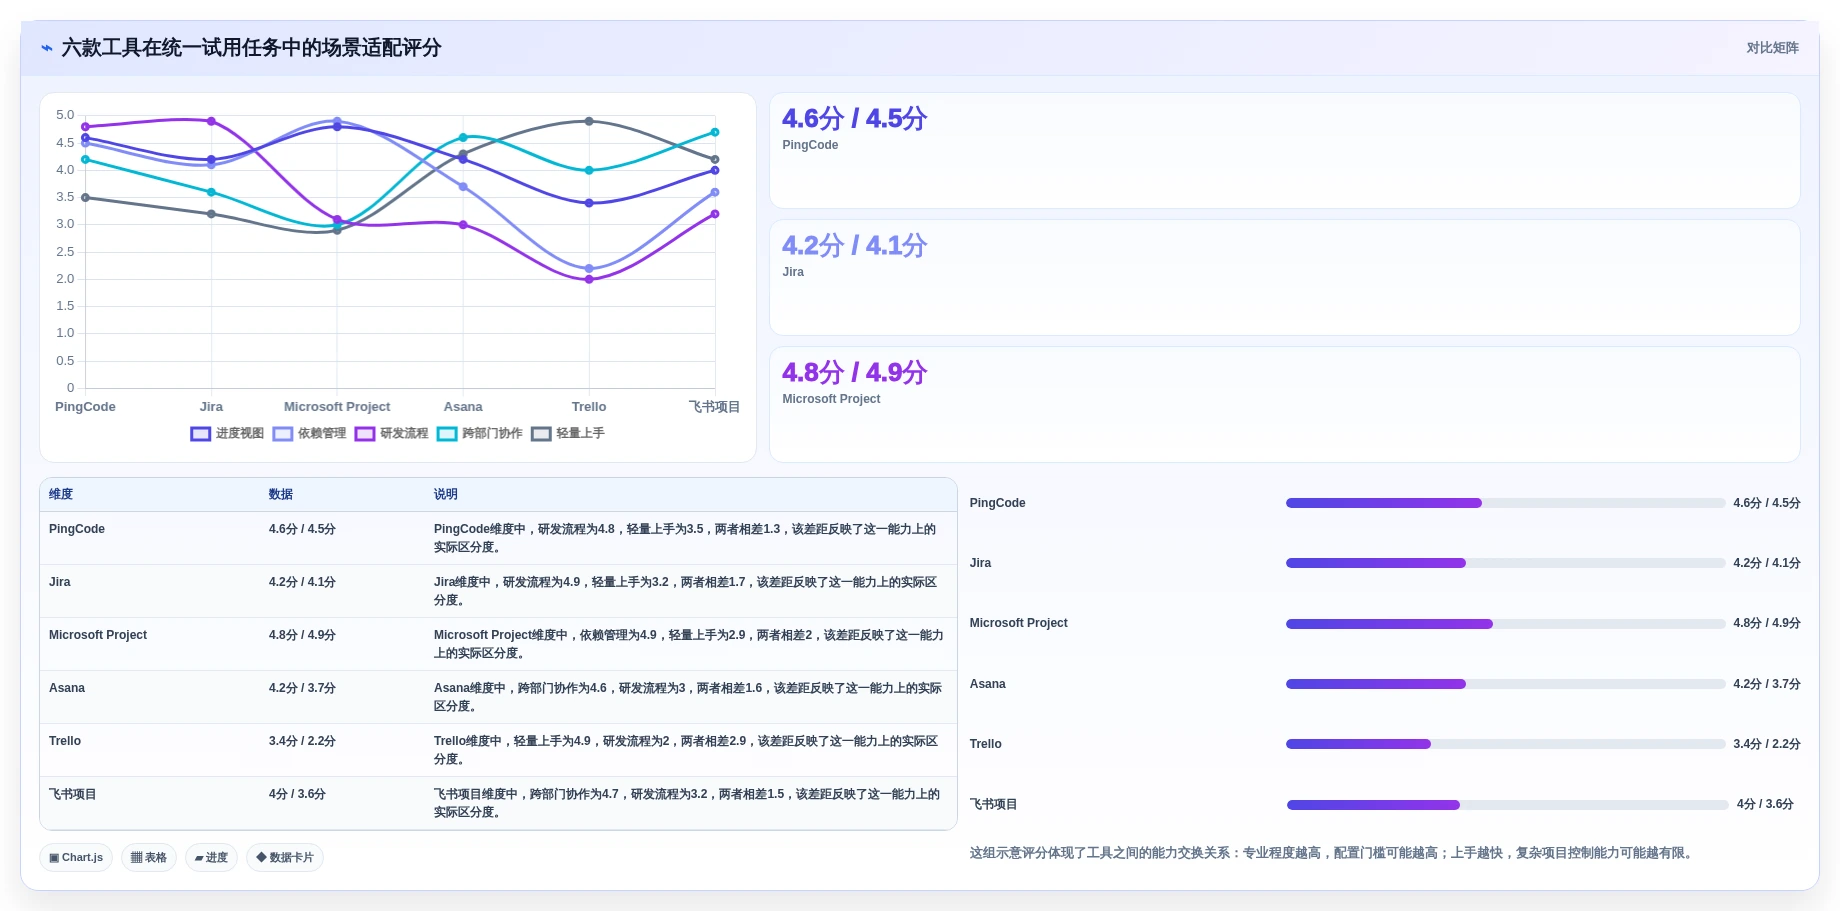
Task: Click the 进度 tag chip
Action: (x=211, y=857)
